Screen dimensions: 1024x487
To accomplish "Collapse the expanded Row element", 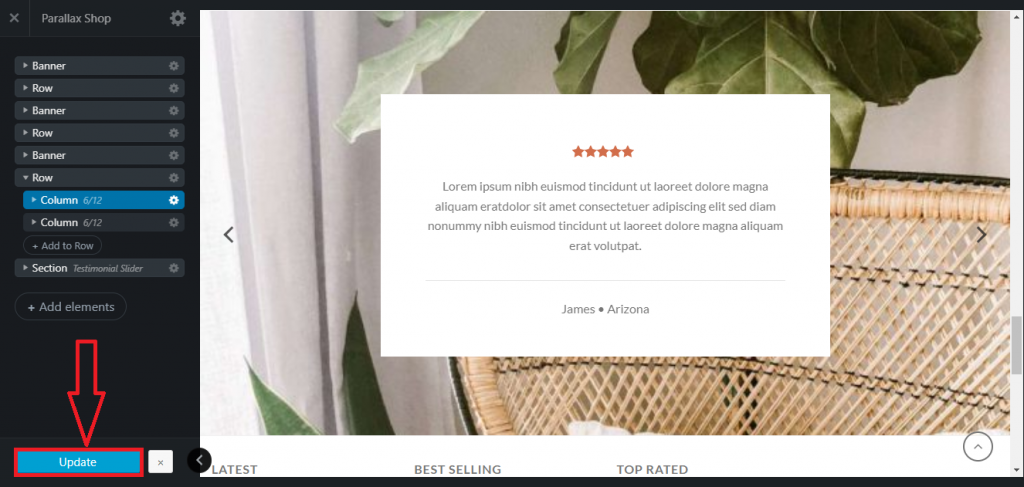I will click(x=25, y=178).
